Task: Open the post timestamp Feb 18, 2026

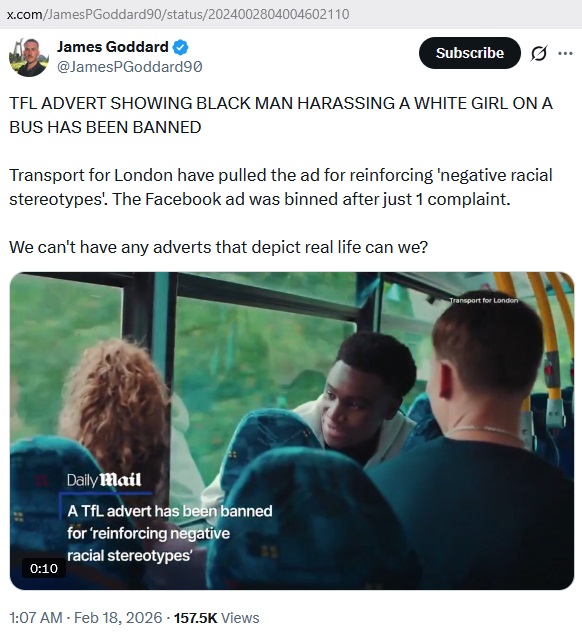Action: 118,618
